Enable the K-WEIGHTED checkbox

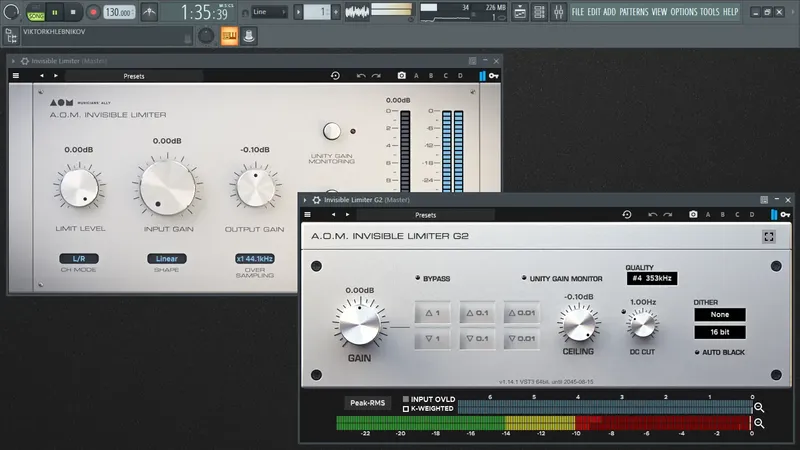point(406,409)
